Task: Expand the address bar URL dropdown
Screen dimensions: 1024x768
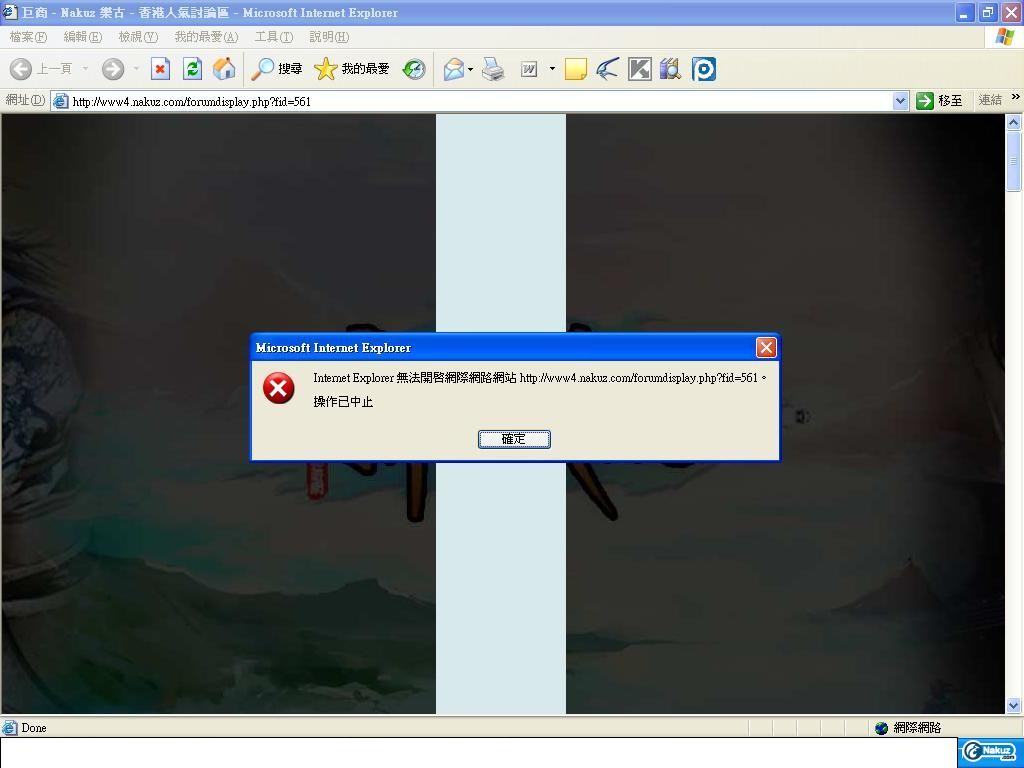Action: pos(899,101)
